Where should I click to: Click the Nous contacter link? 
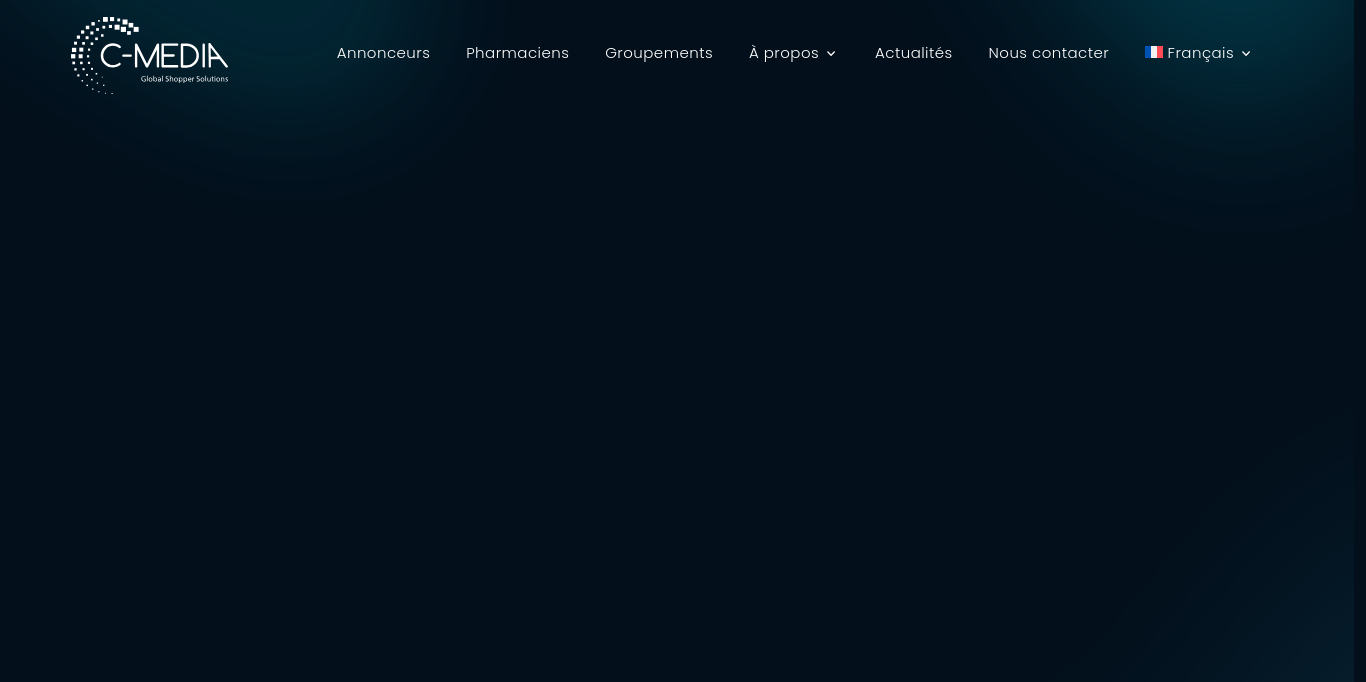1048,53
